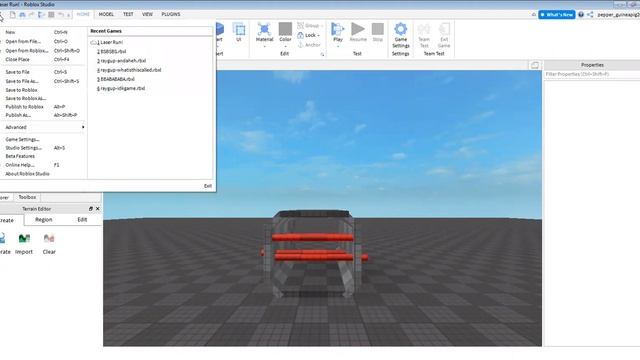Click the Resume test button
The width and height of the screenshot is (640, 360).
[x=358, y=32]
